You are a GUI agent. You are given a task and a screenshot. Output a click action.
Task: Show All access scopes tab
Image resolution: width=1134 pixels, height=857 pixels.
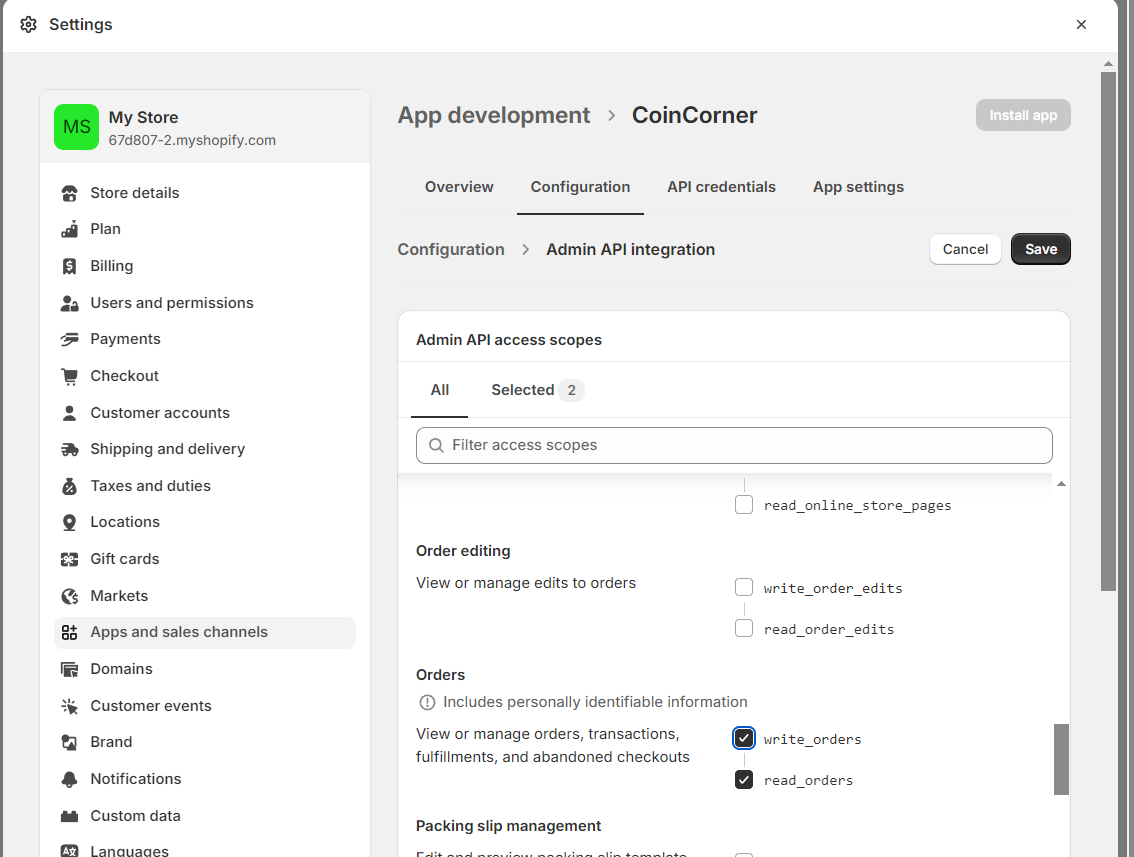(440, 391)
